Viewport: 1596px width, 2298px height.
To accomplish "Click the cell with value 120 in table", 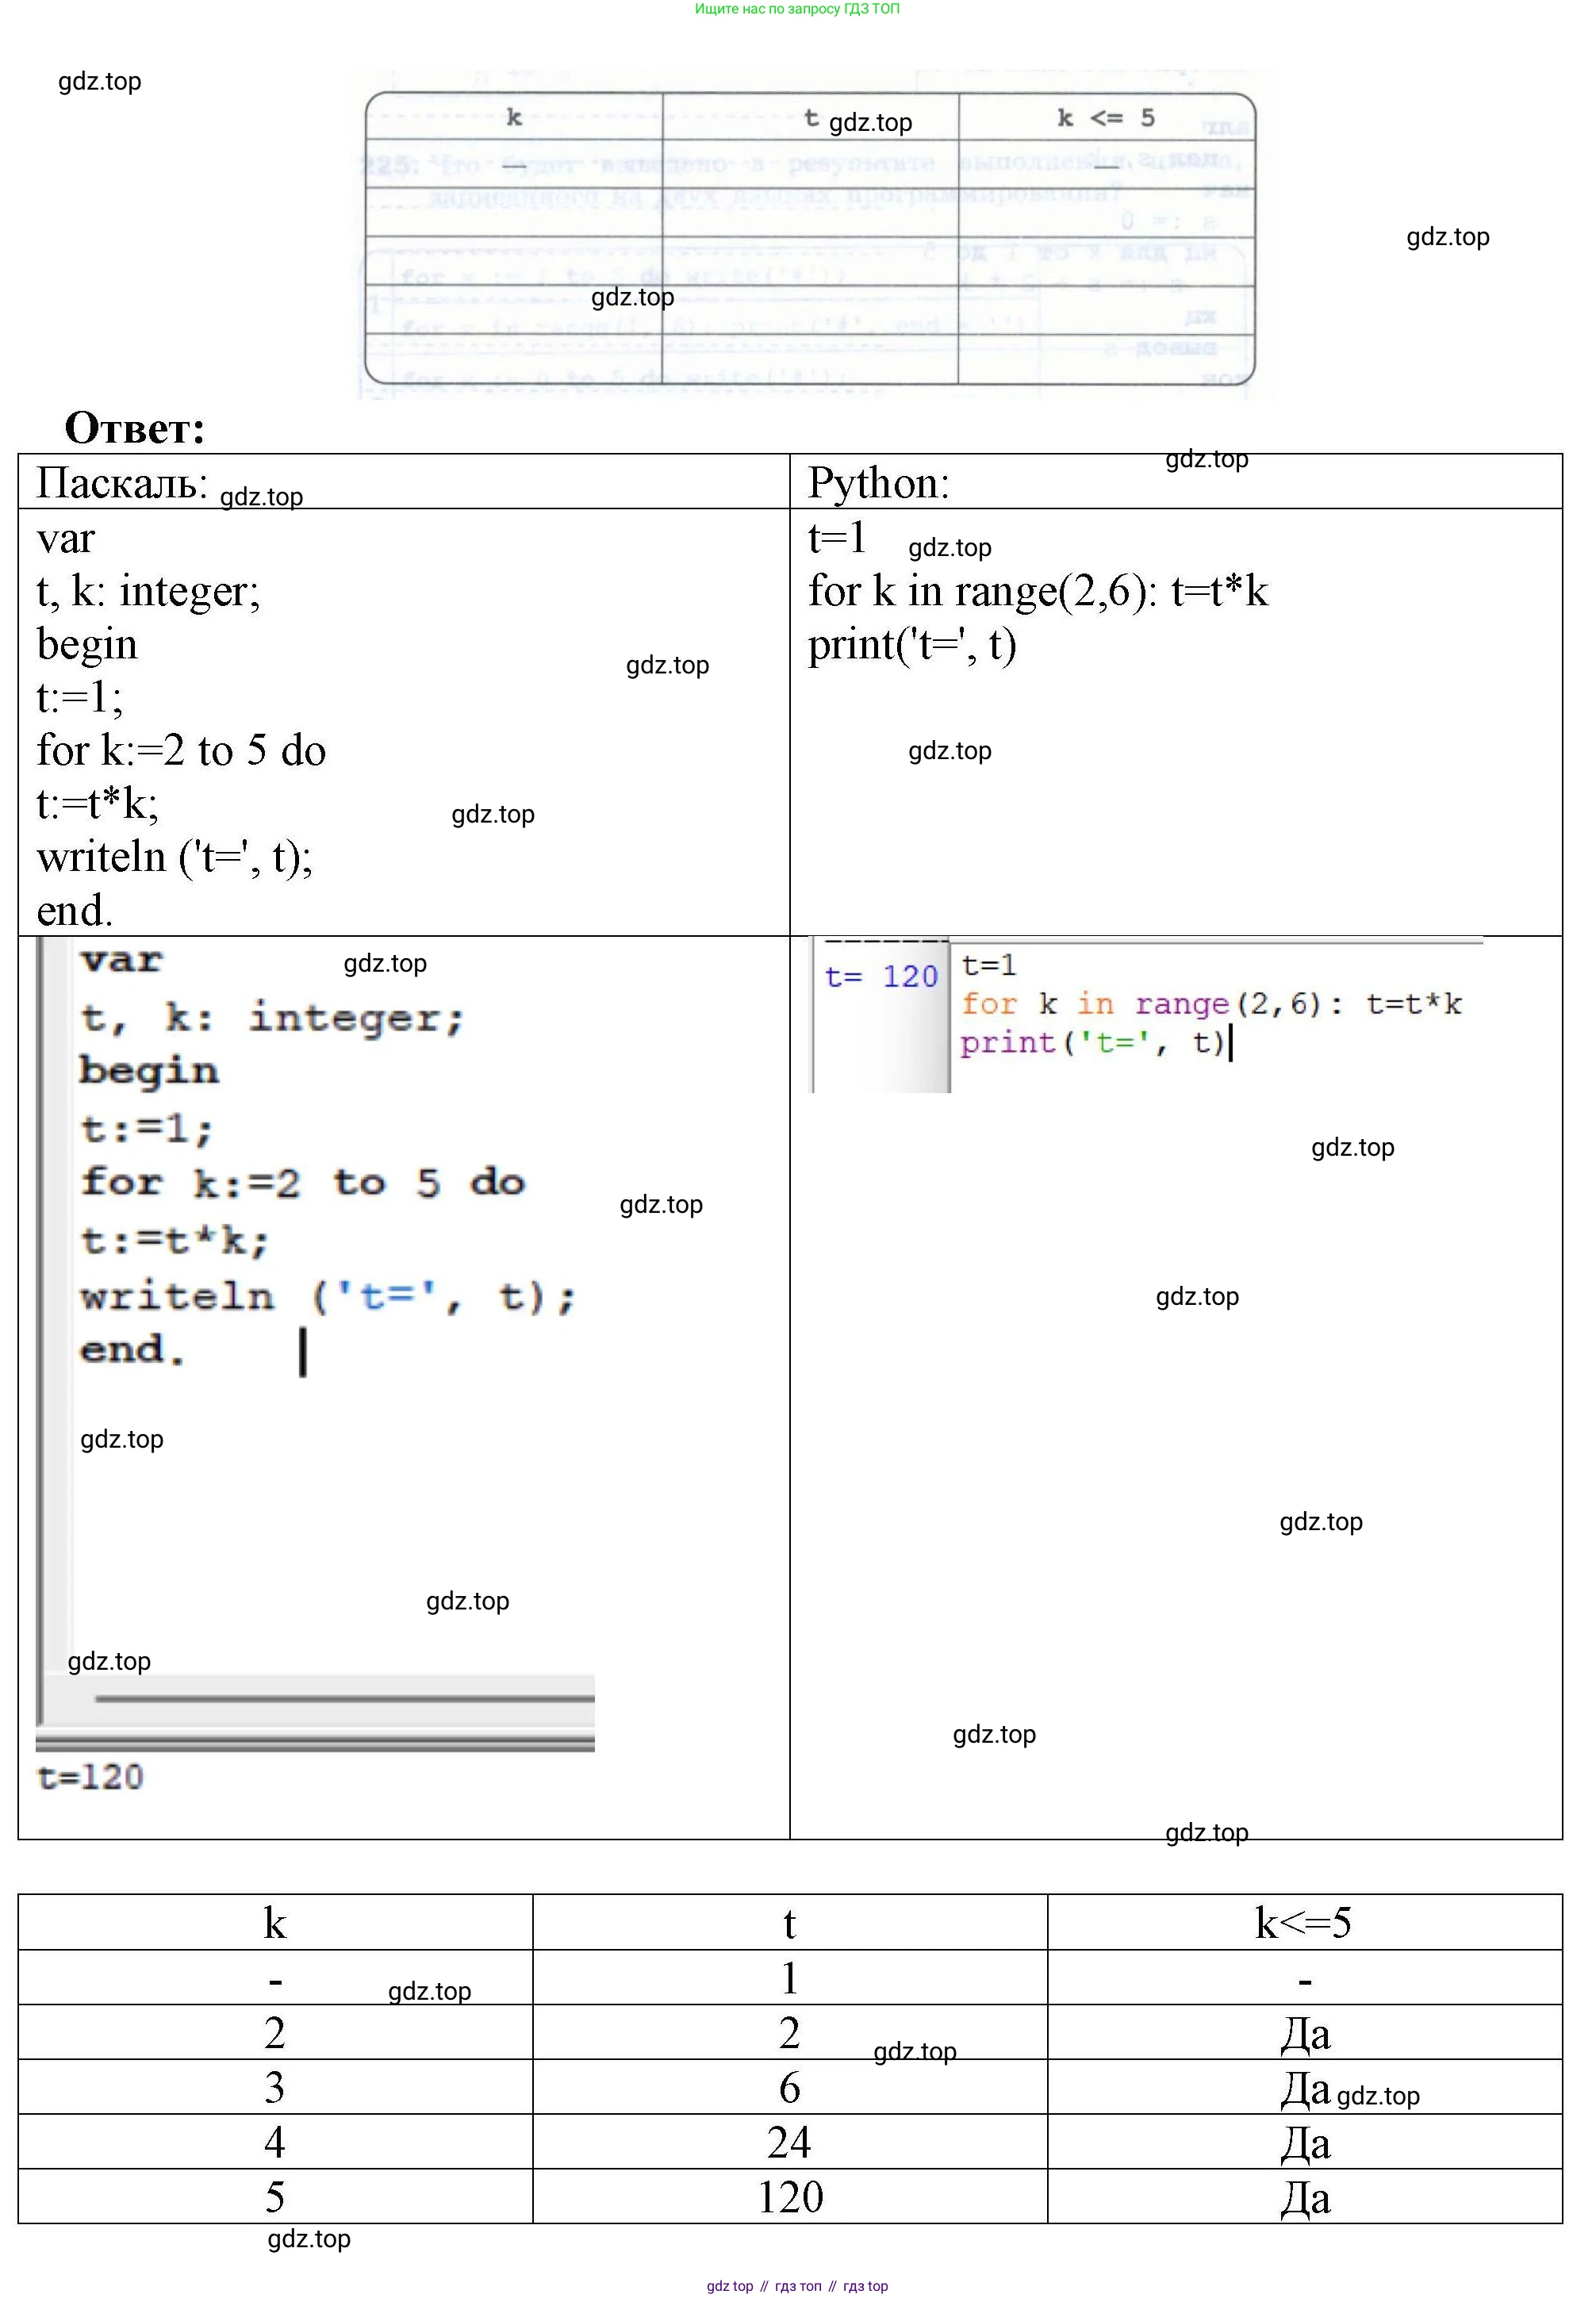I will pos(789,2197).
